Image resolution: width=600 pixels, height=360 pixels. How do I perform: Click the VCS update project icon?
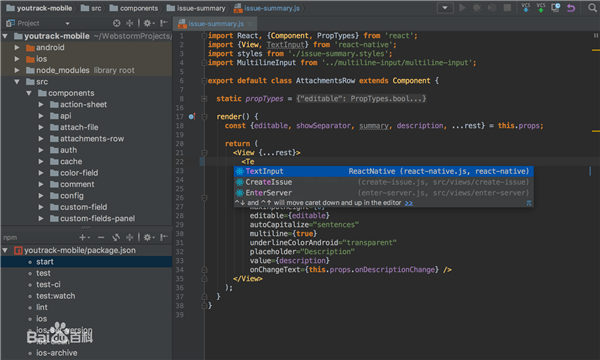pos(526,8)
